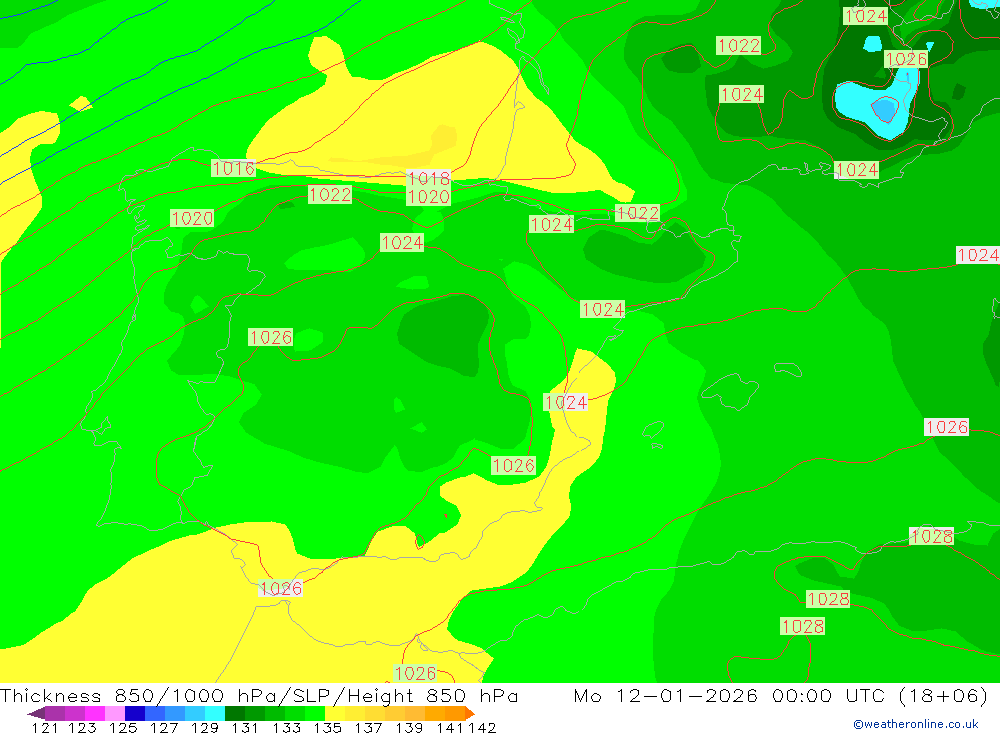Click the 1026 label next to the cyan patch

[x=906, y=59]
